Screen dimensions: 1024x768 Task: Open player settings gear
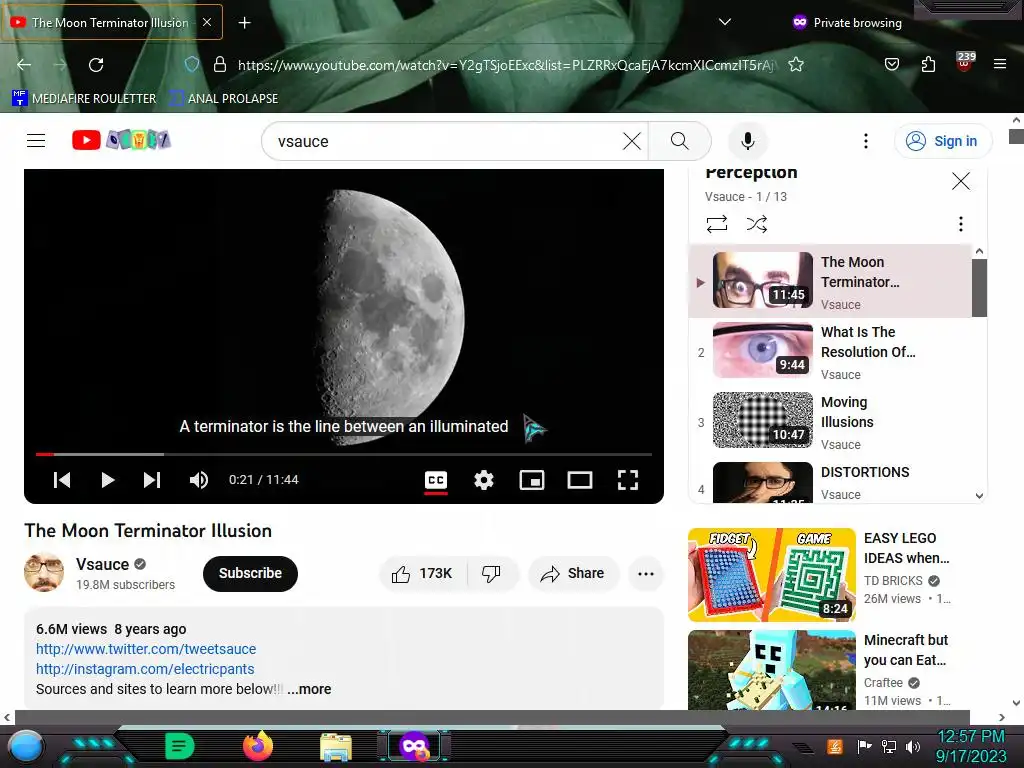pos(483,480)
